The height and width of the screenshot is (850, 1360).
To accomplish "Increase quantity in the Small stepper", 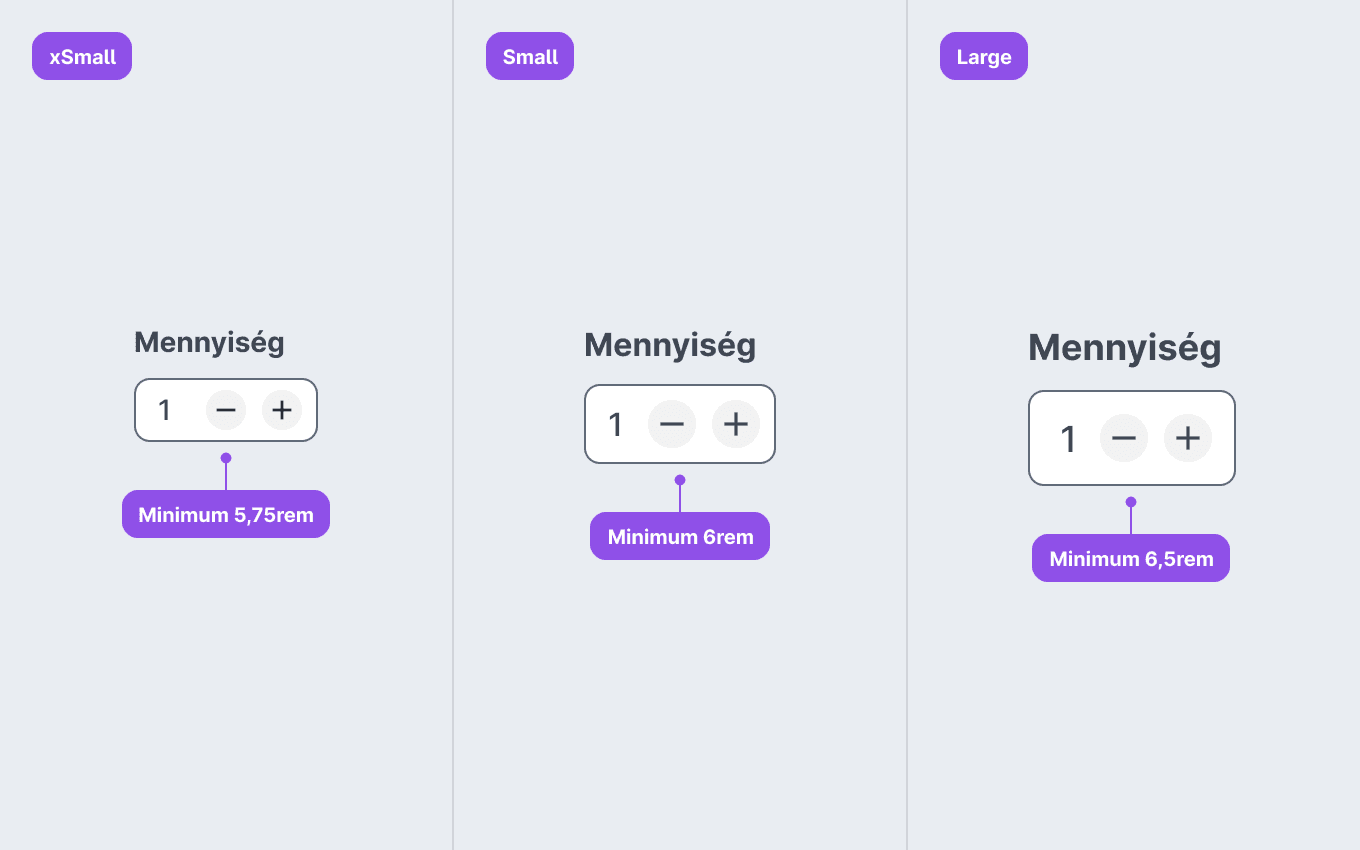I will click(736, 424).
